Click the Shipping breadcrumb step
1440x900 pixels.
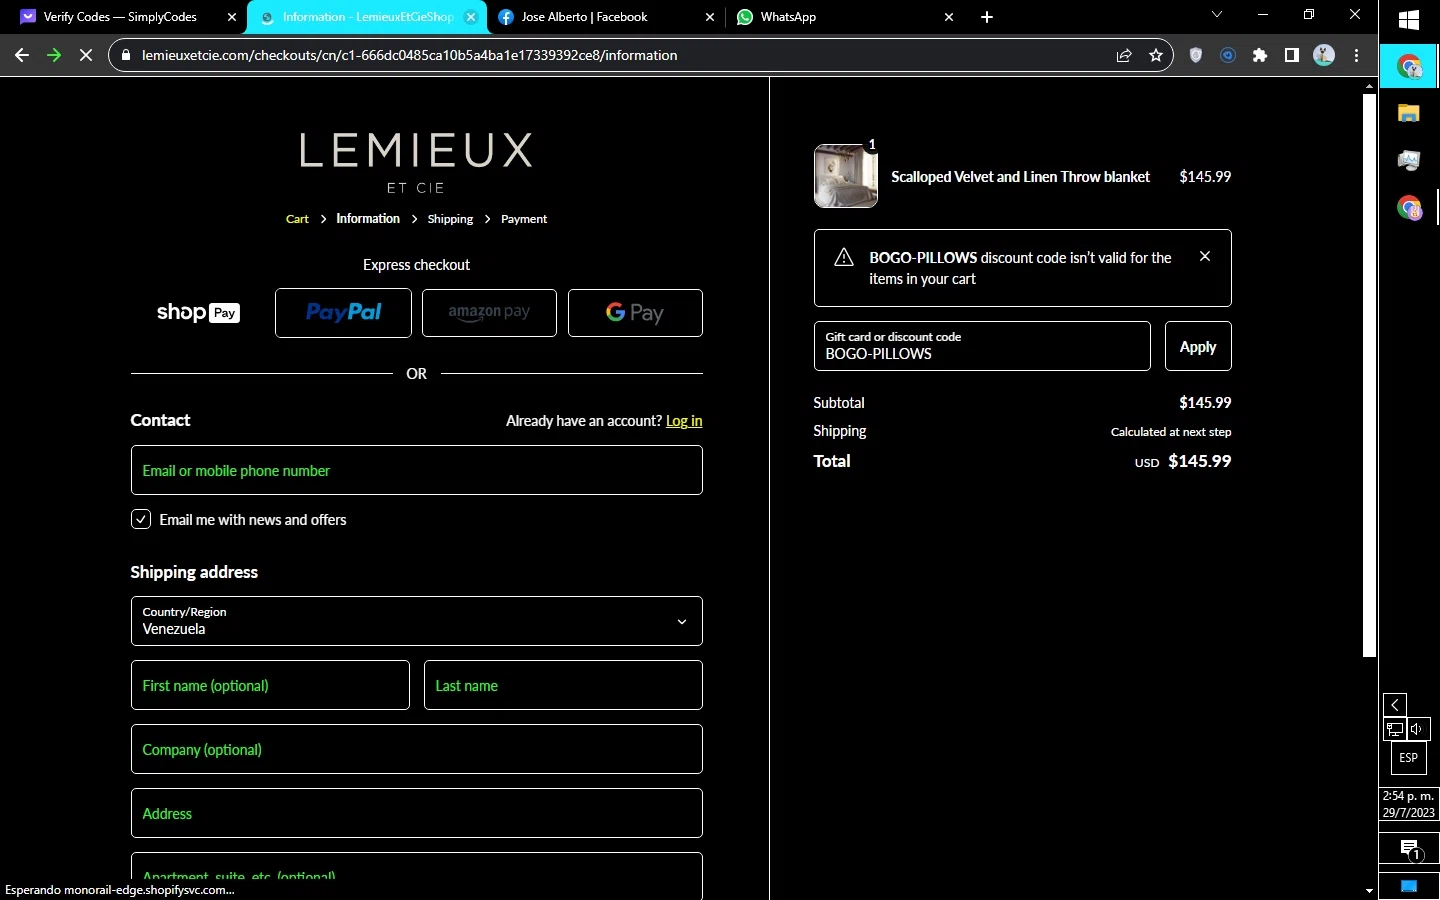[x=450, y=219]
